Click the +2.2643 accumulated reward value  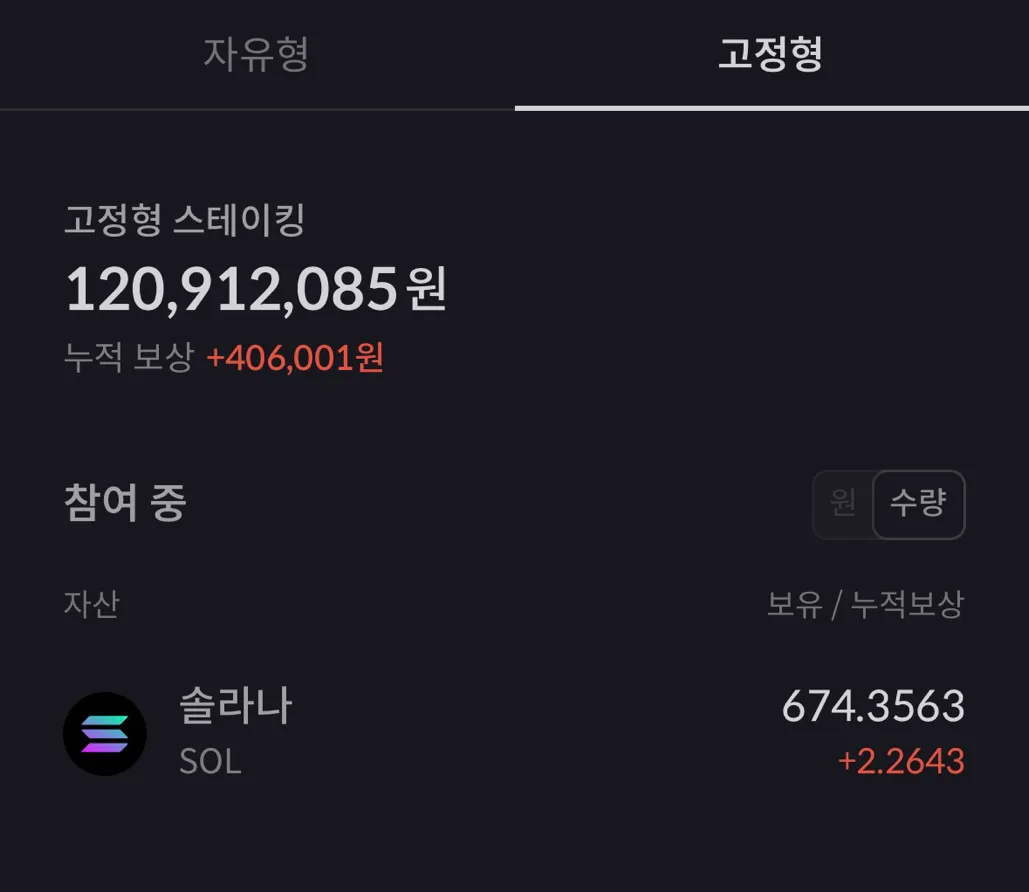point(900,761)
